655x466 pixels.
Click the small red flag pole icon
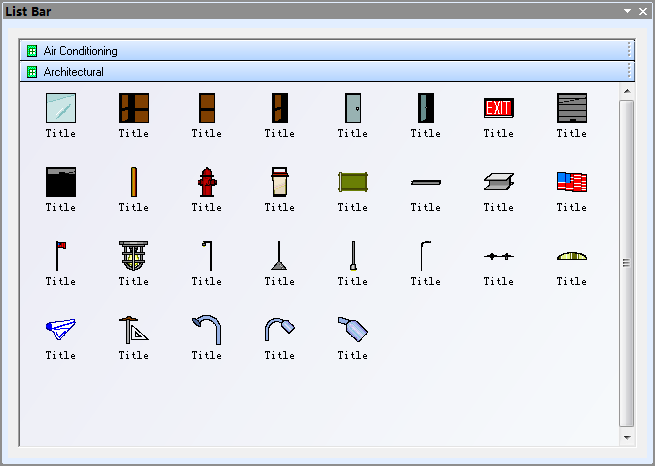(60, 256)
